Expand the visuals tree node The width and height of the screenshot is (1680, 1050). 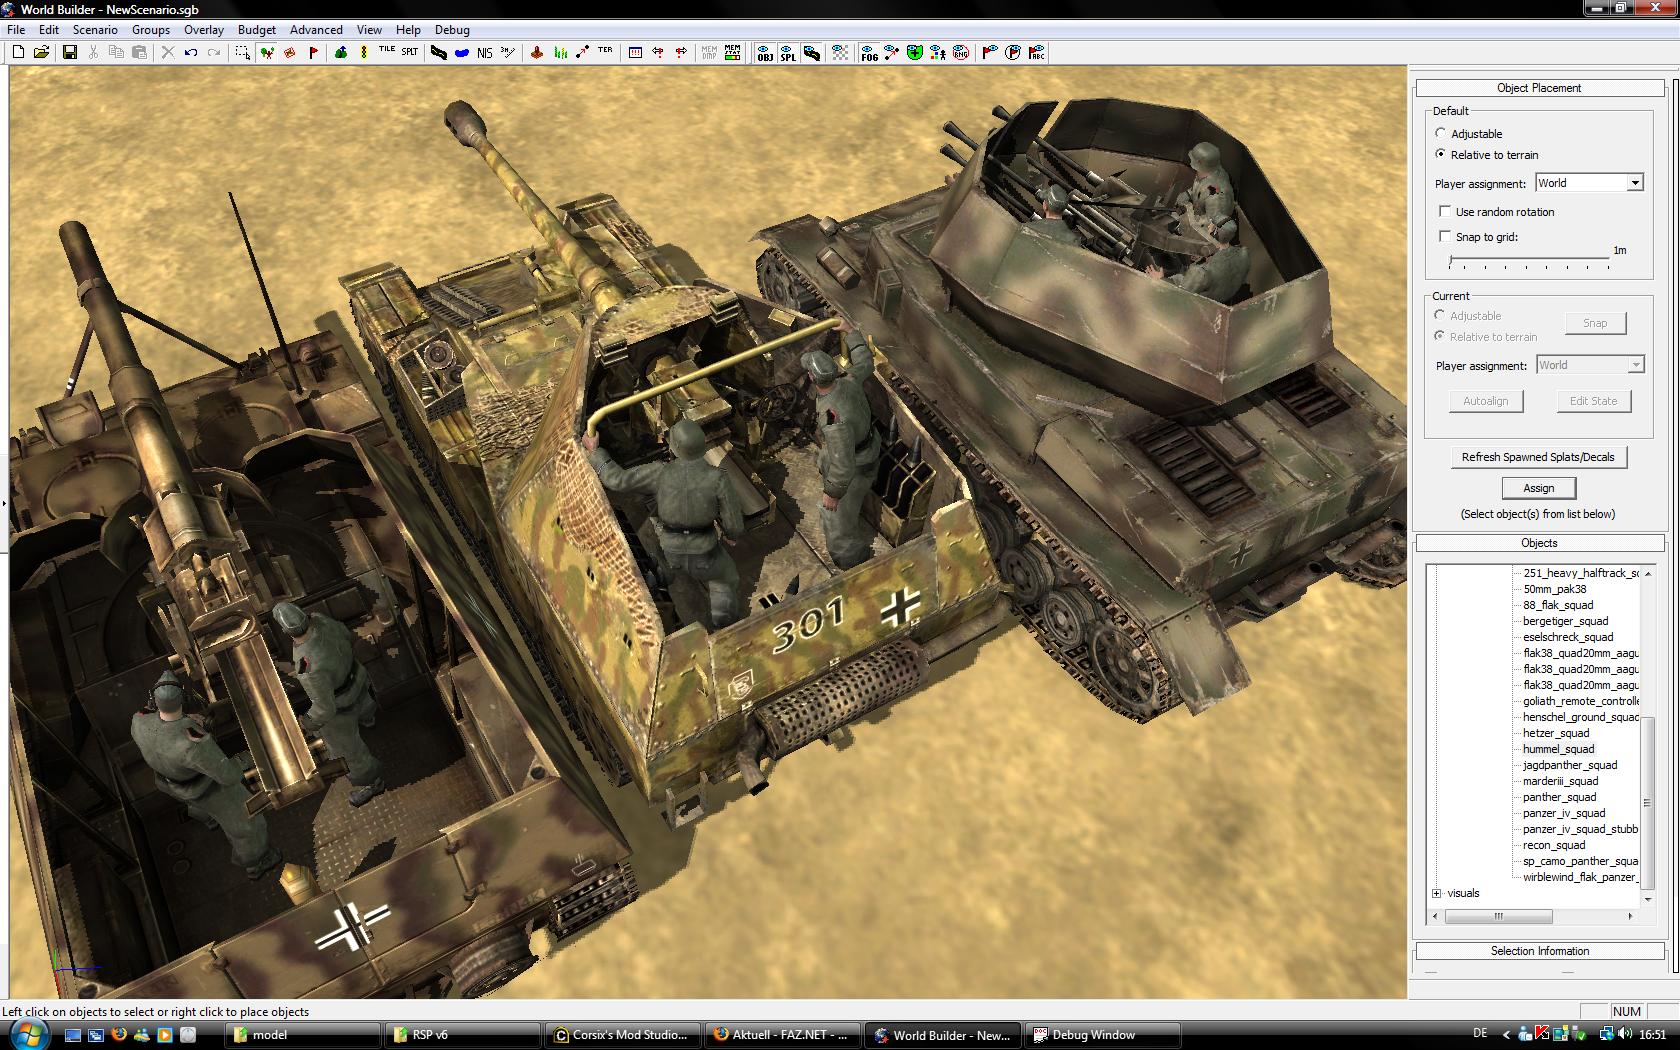click(1437, 893)
